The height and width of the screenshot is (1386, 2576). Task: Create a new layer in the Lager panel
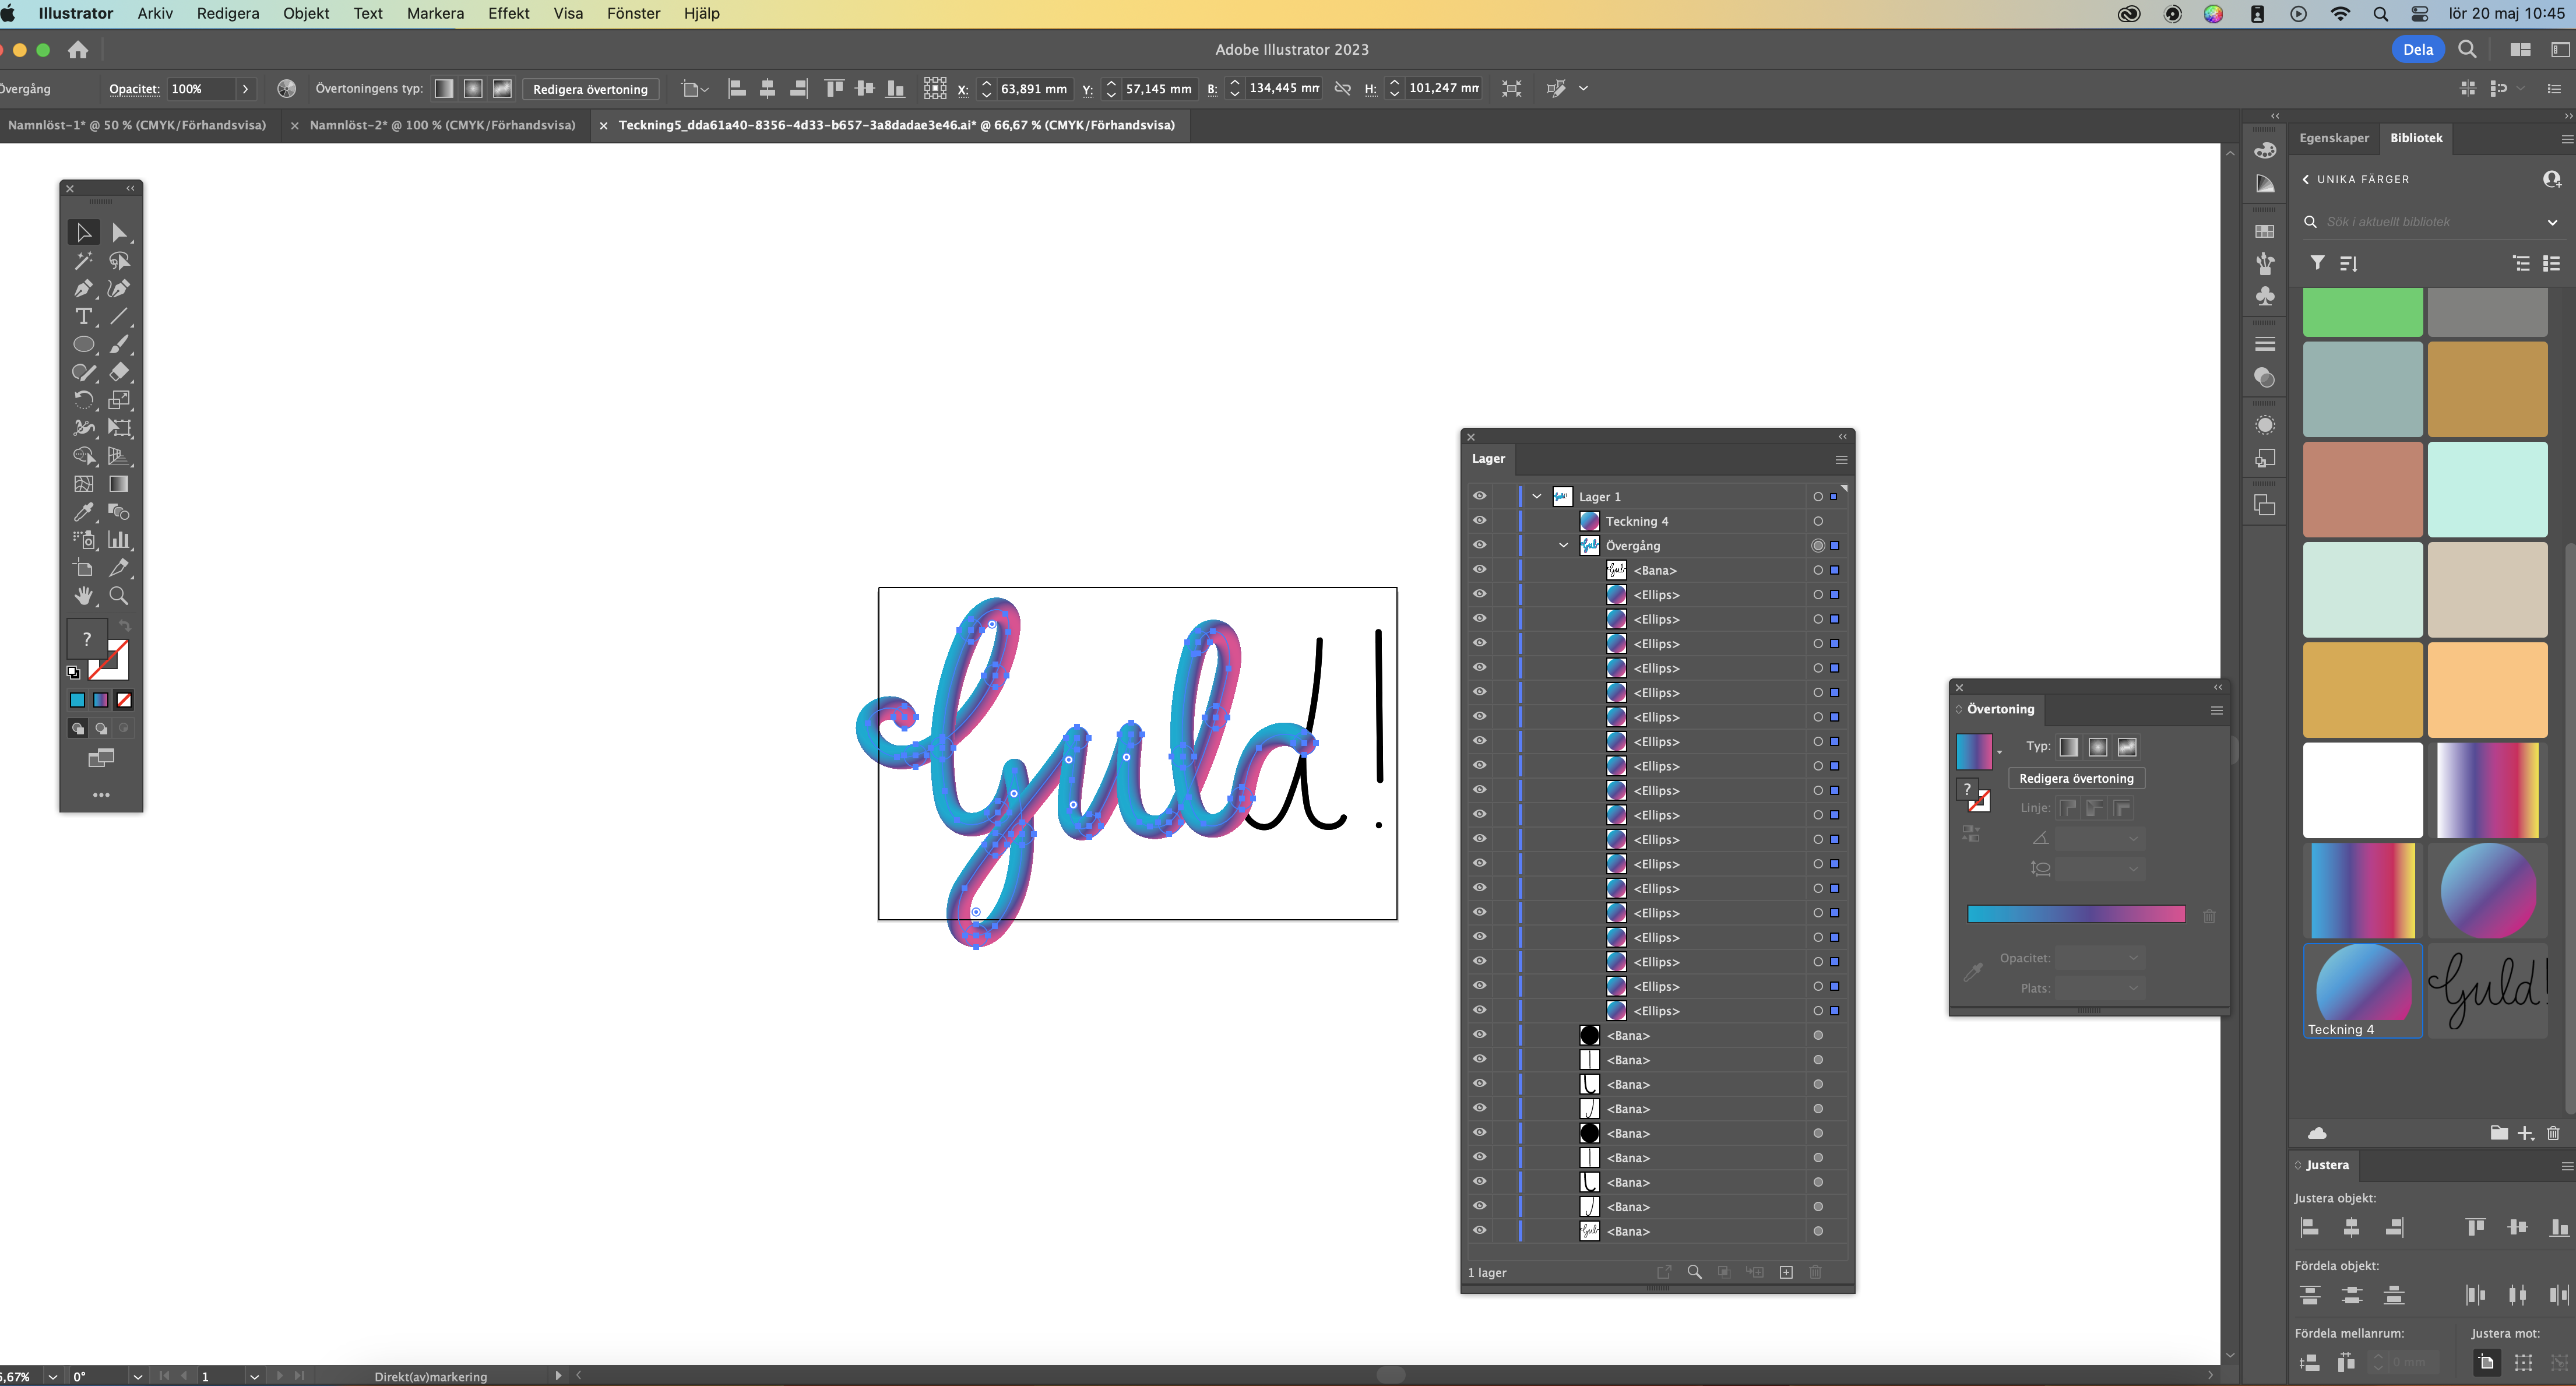coord(1786,1272)
